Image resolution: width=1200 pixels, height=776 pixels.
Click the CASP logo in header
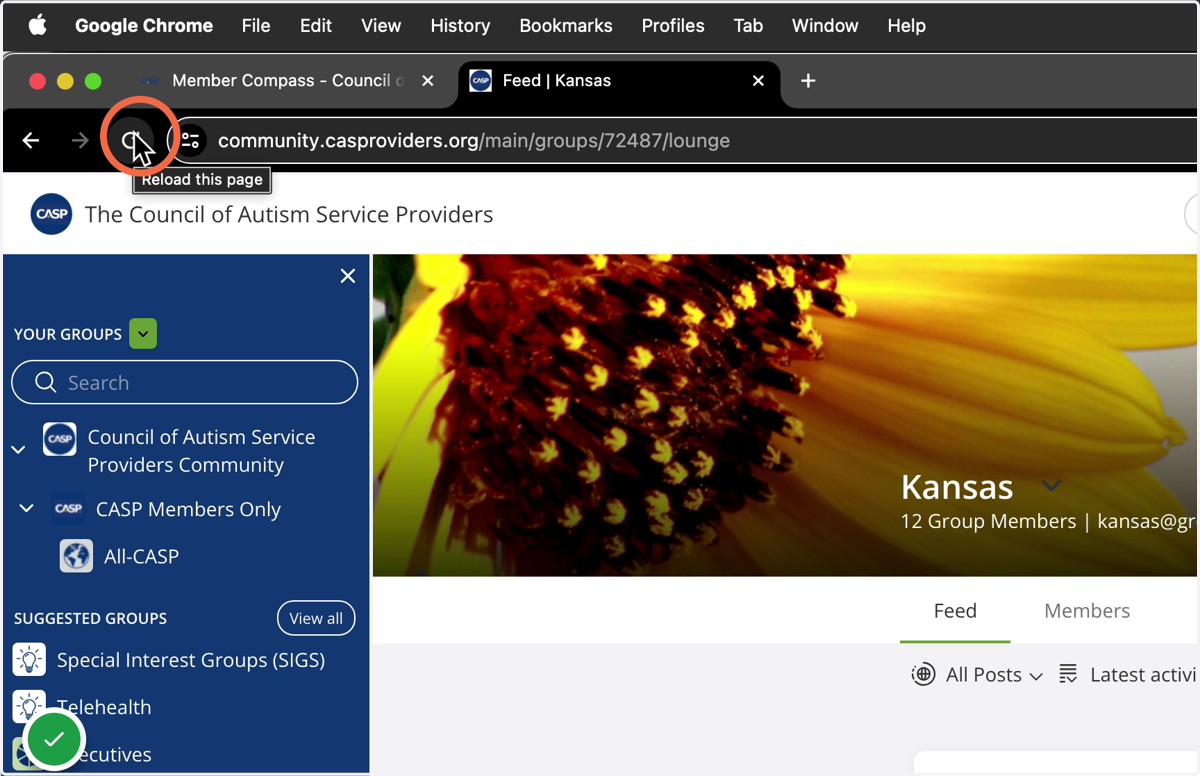click(51, 214)
